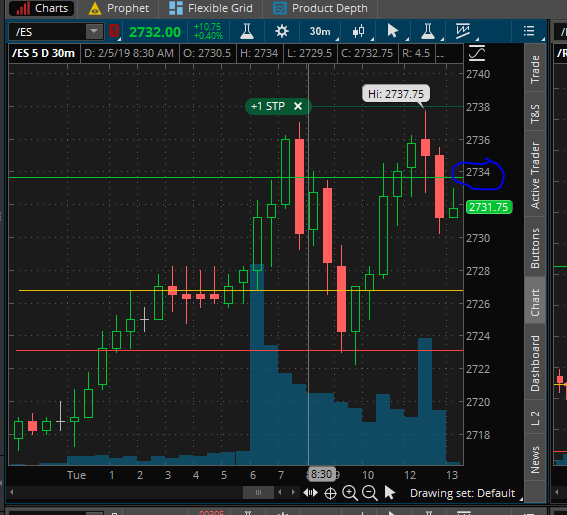Zoom in with the magnifier plus icon

coord(350,493)
